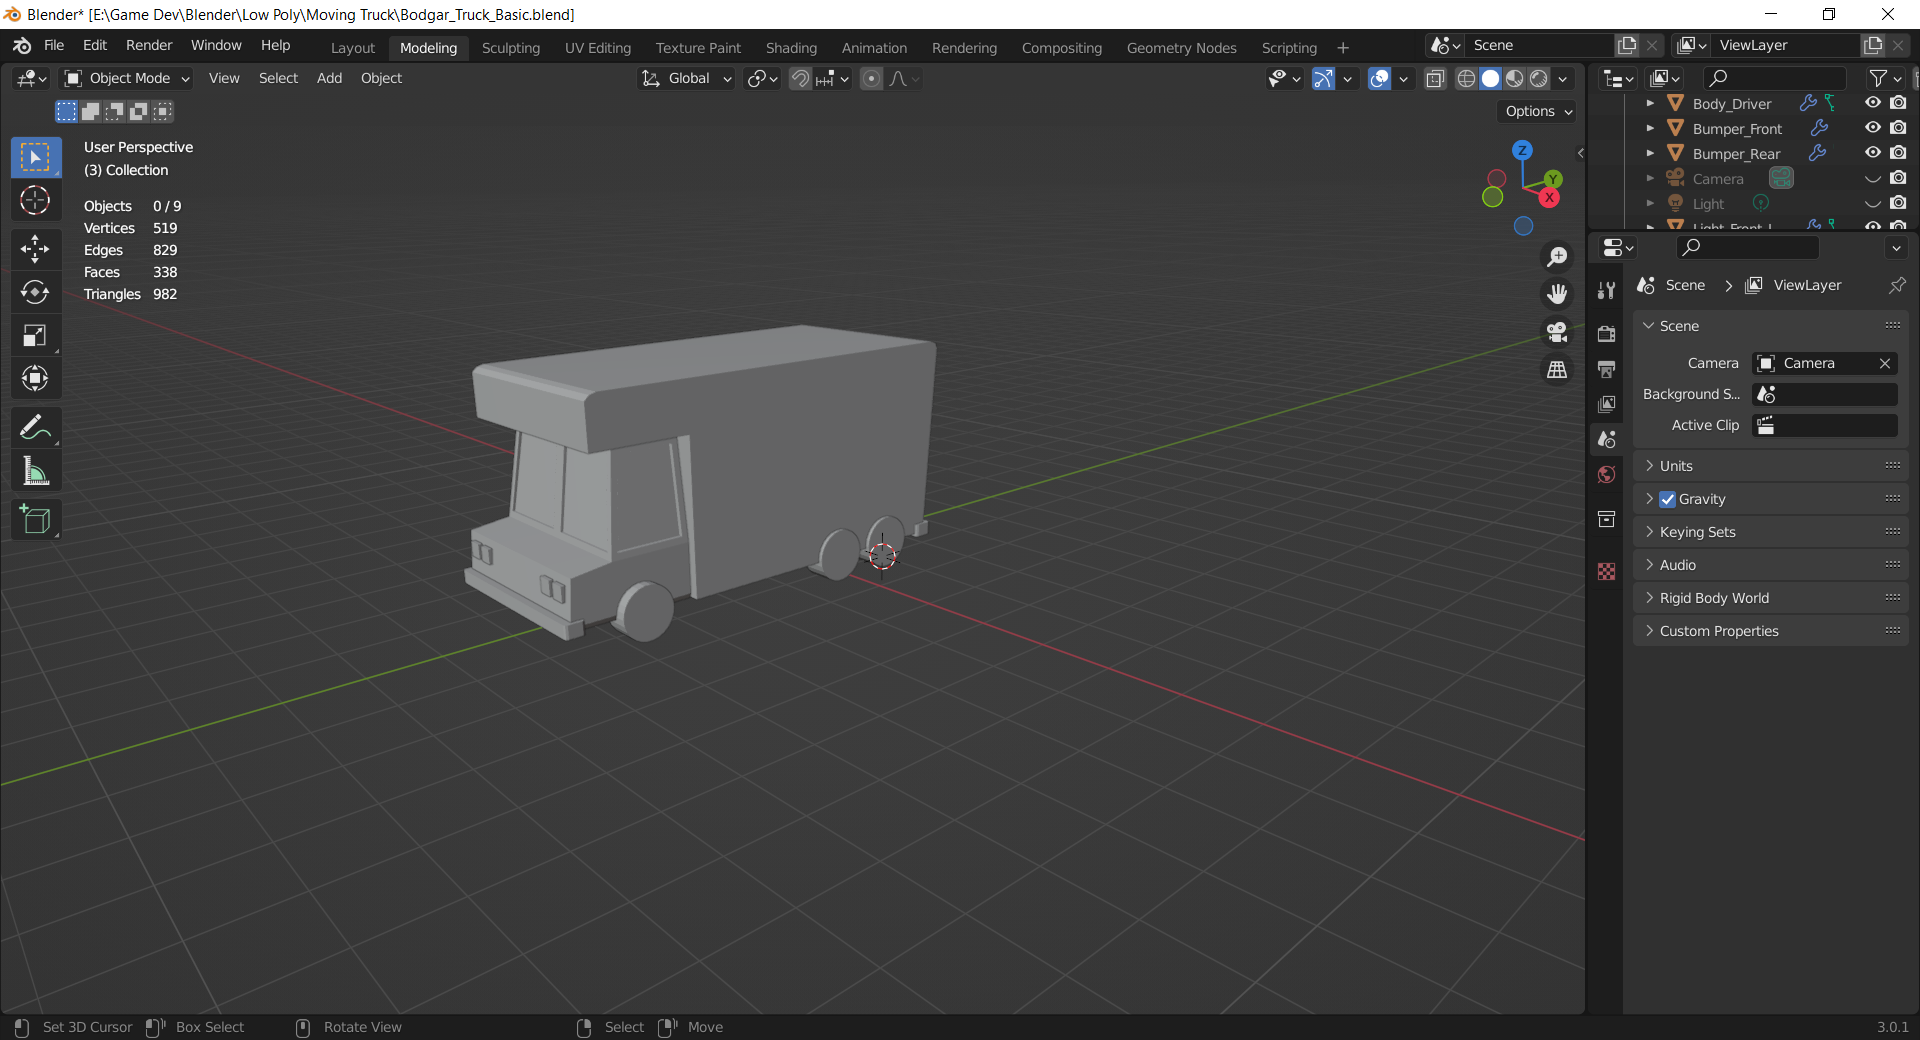Expand the Audio panel
Screen dimensions: 1920x1040
pyautogui.click(x=1771, y=565)
